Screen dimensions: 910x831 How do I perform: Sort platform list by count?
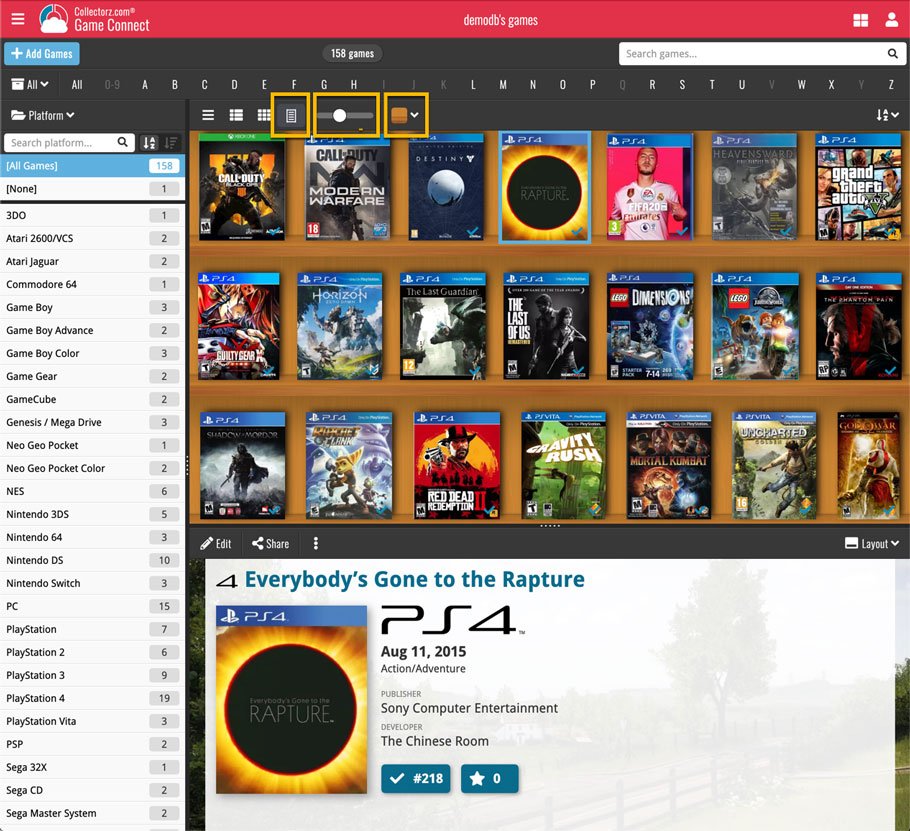pyautogui.click(x=171, y=143)
